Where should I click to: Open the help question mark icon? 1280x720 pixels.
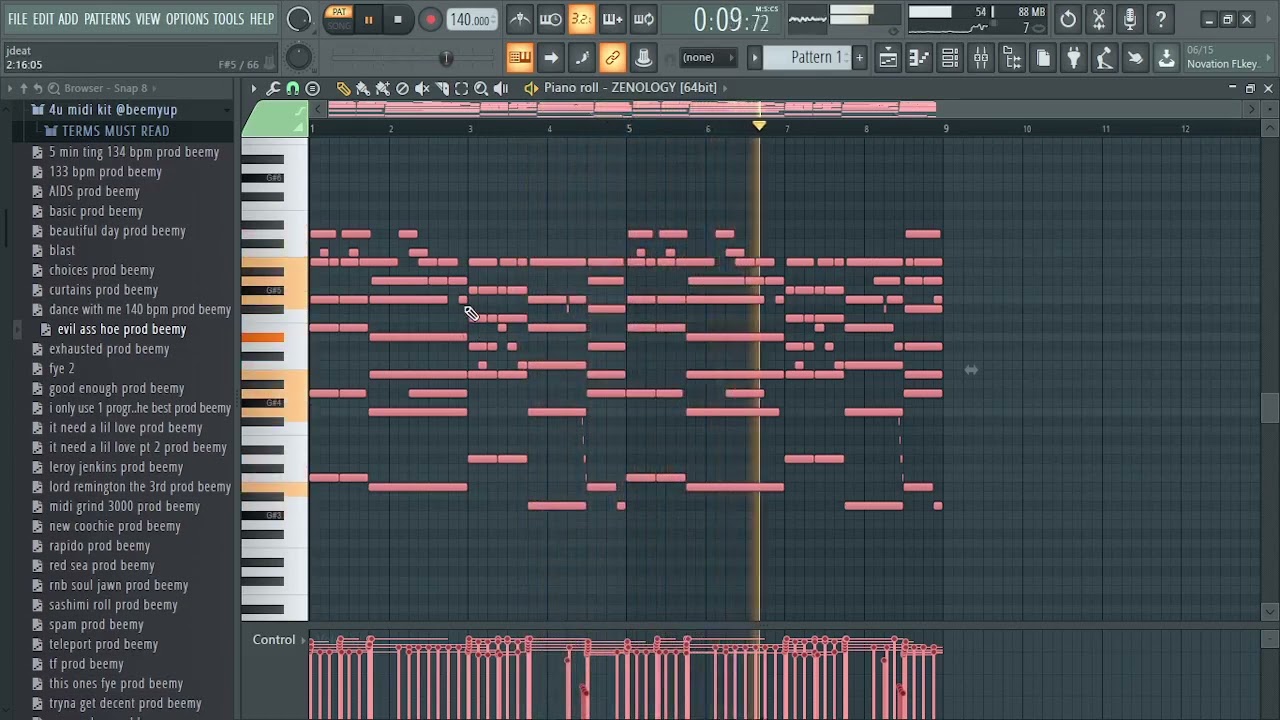(x=1161, y=19)
